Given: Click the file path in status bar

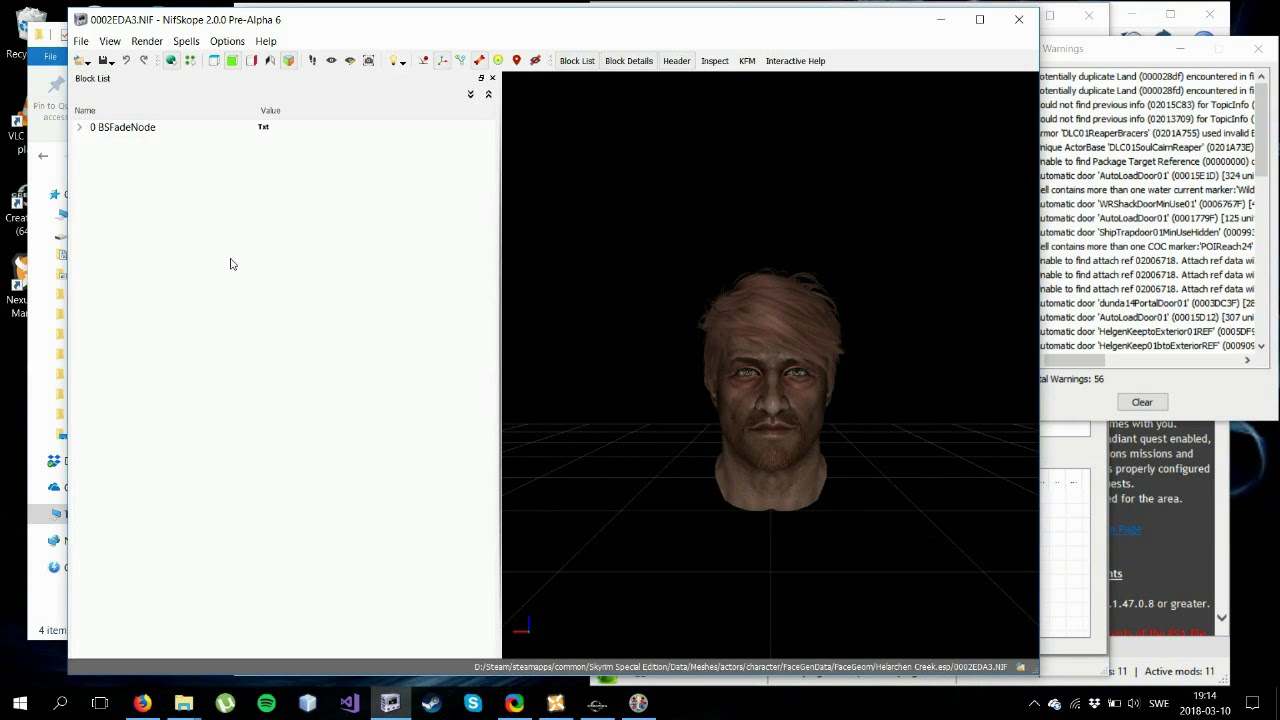Looking at the screenshot, I should [740, 667].
